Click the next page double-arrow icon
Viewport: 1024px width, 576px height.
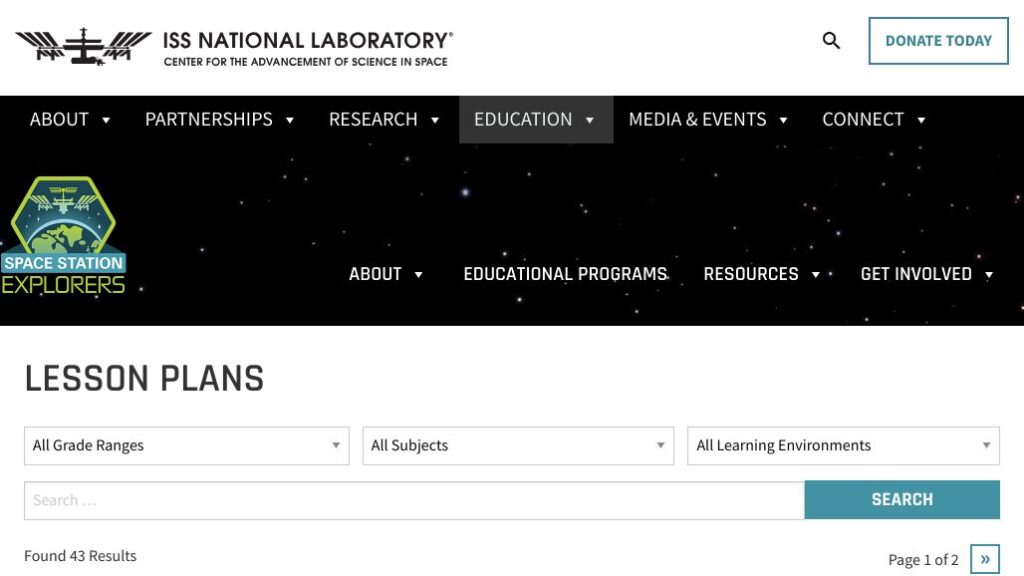(x=985, y=559)
